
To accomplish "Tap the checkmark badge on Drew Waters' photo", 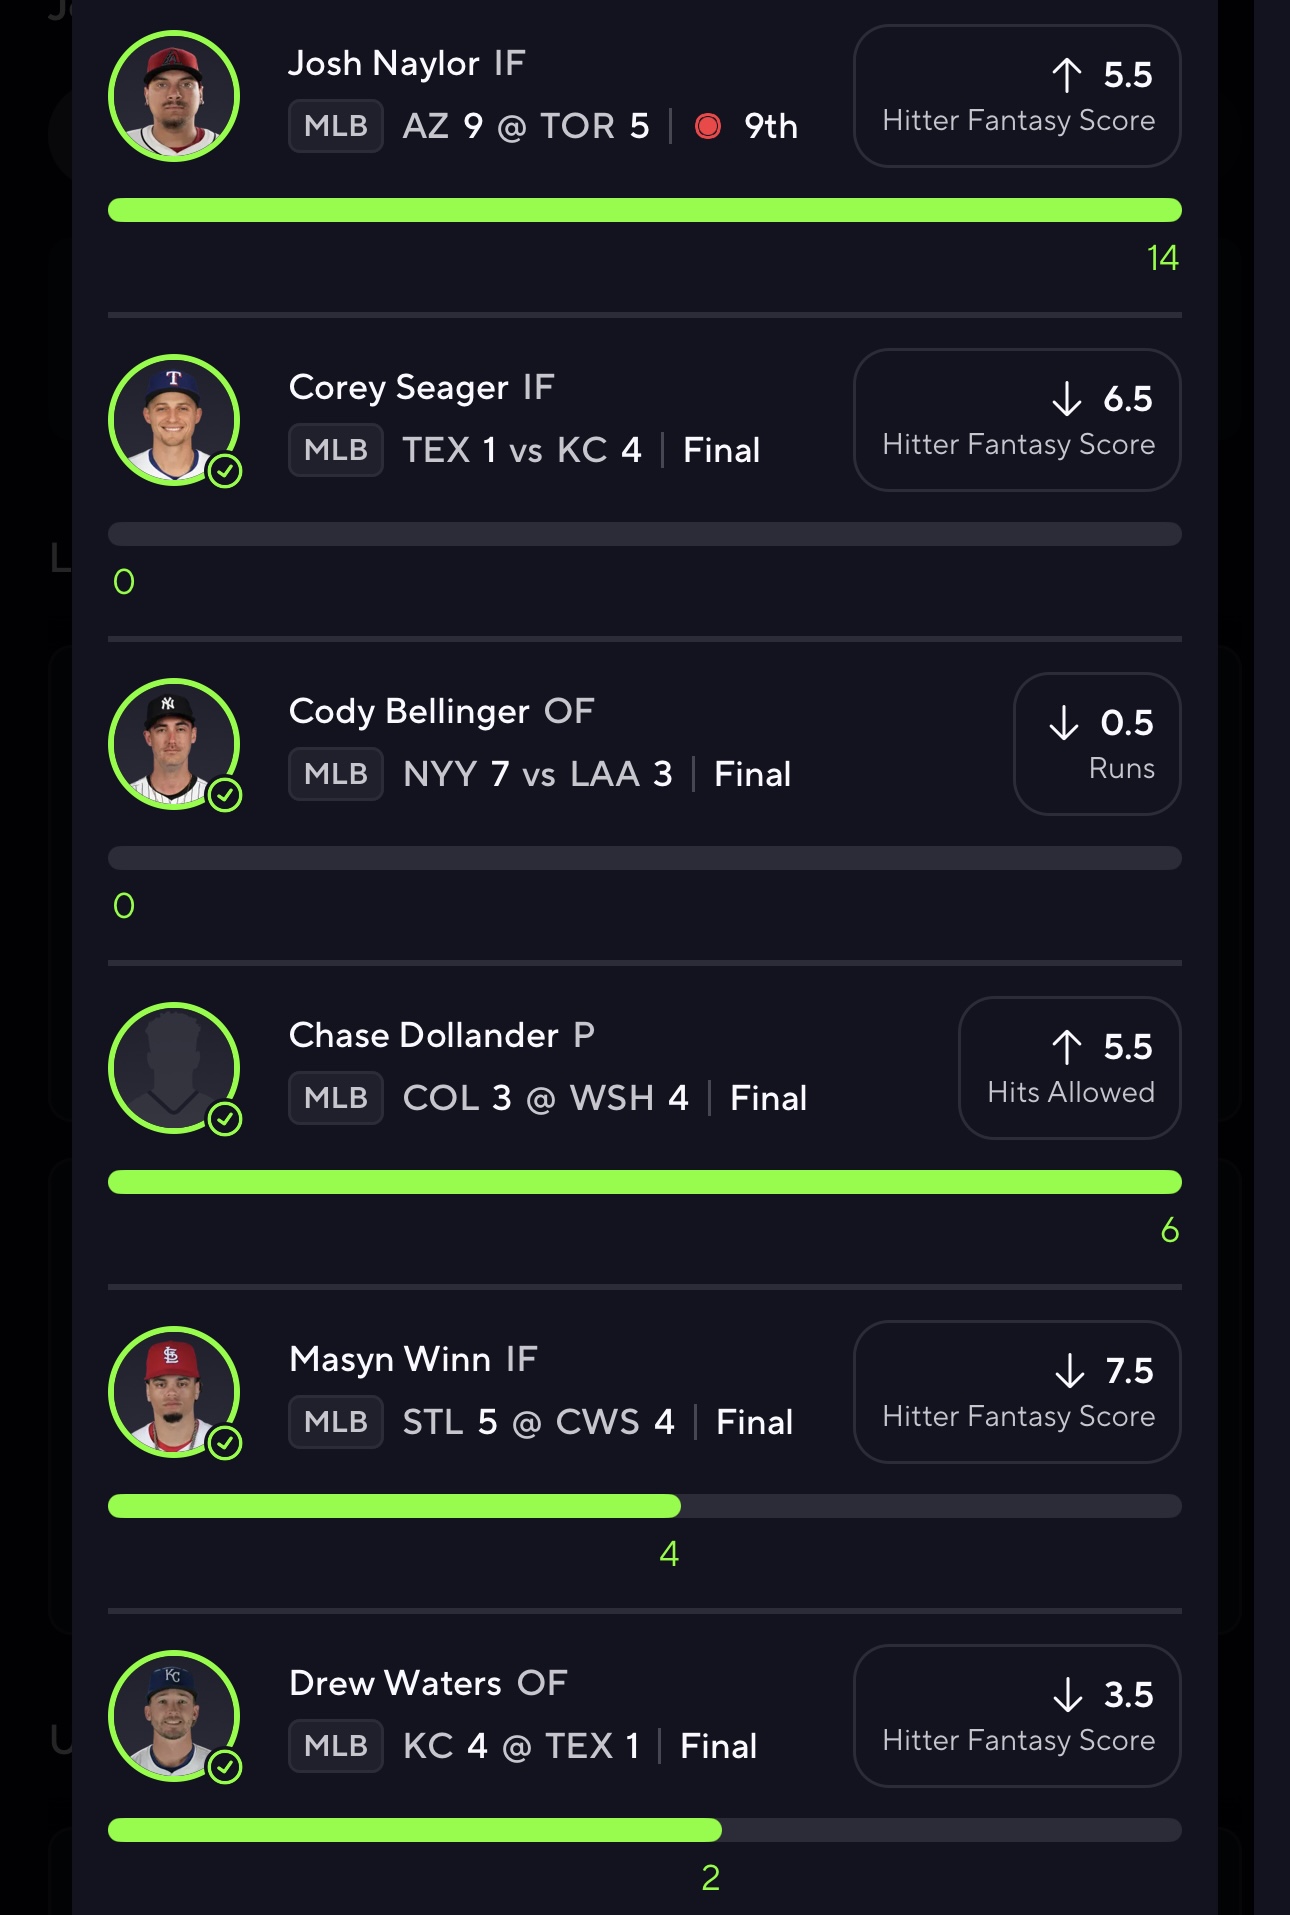I will coord(225,1767).
